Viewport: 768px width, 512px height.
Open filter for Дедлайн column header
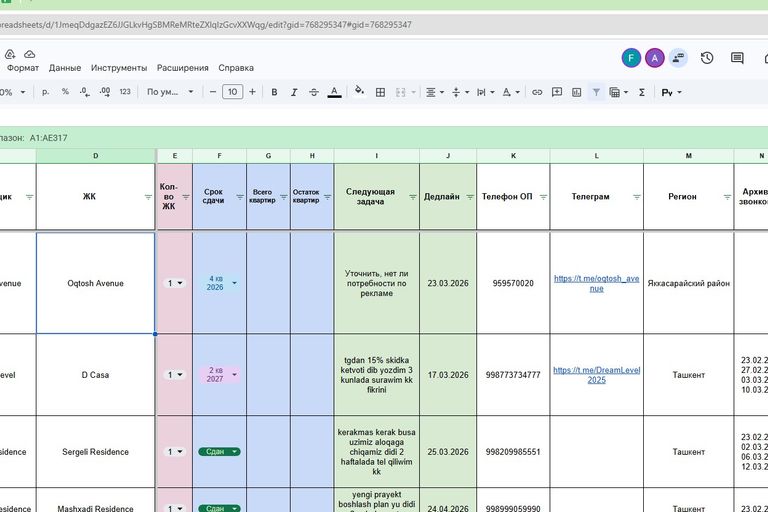point(469,197)
